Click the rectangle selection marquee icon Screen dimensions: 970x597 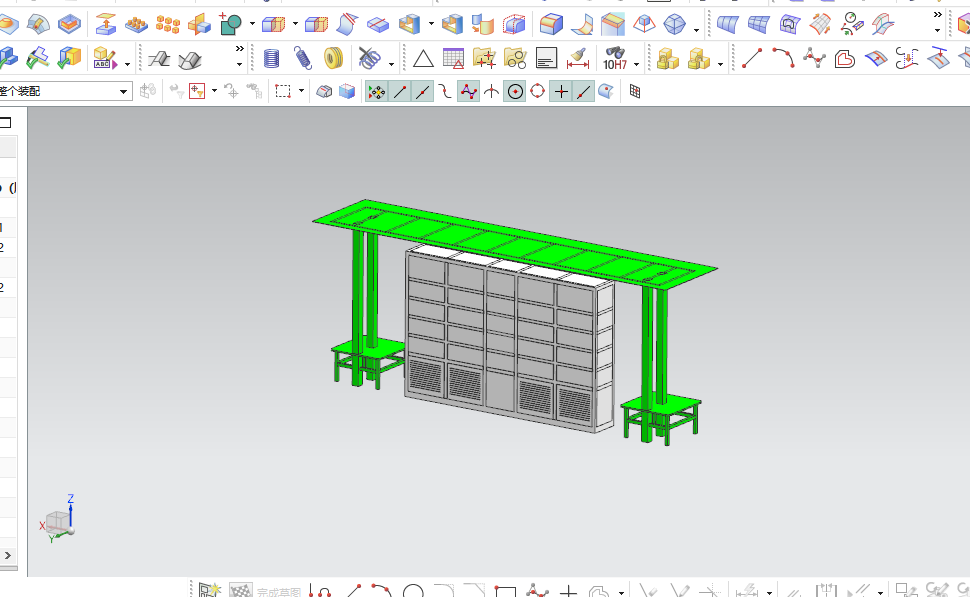click(x=283, y=92)
